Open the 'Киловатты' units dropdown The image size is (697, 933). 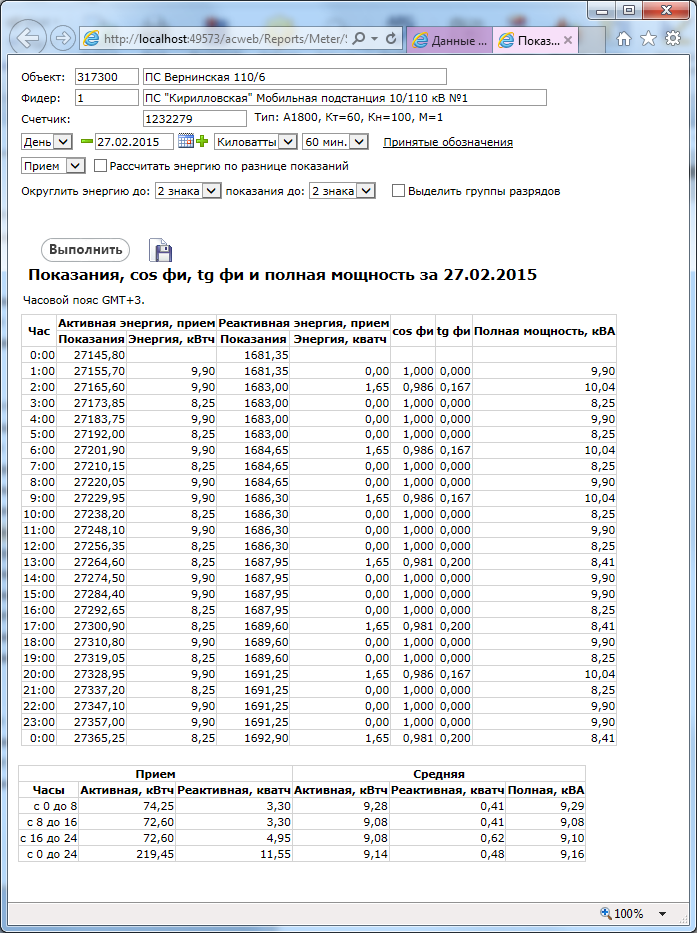(255, 142)
